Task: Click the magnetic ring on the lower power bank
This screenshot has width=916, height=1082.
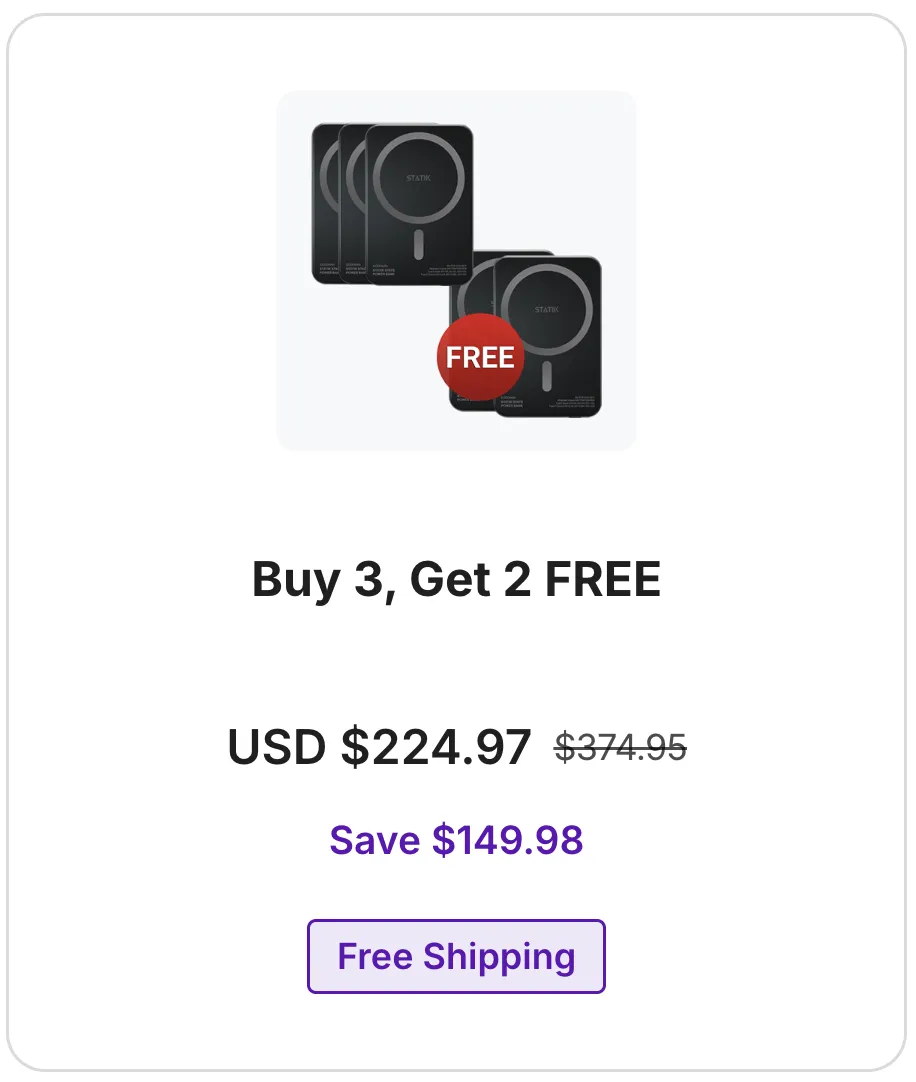Action: click(547, 309)
